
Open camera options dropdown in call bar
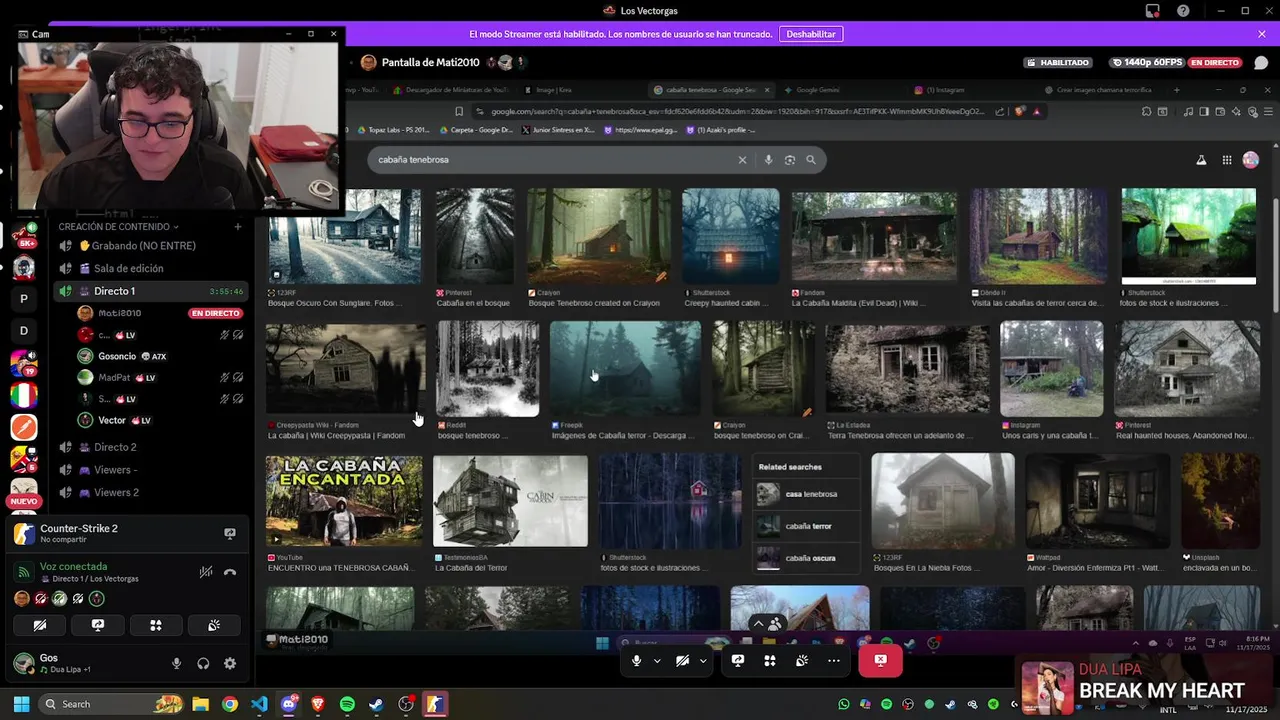coord(703,660)
